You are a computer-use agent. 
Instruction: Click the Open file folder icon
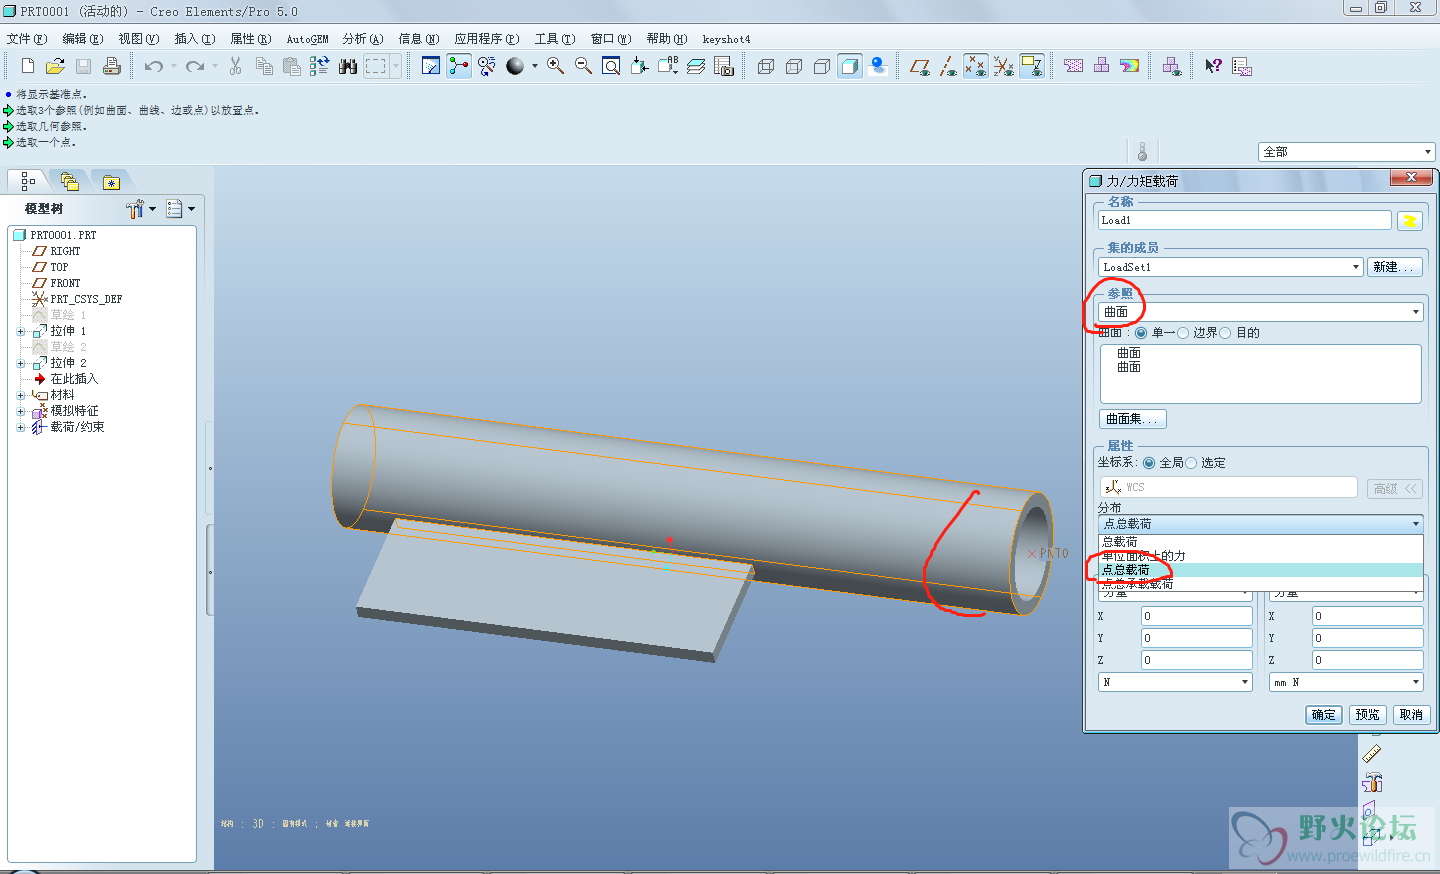(x=56, y=66)
